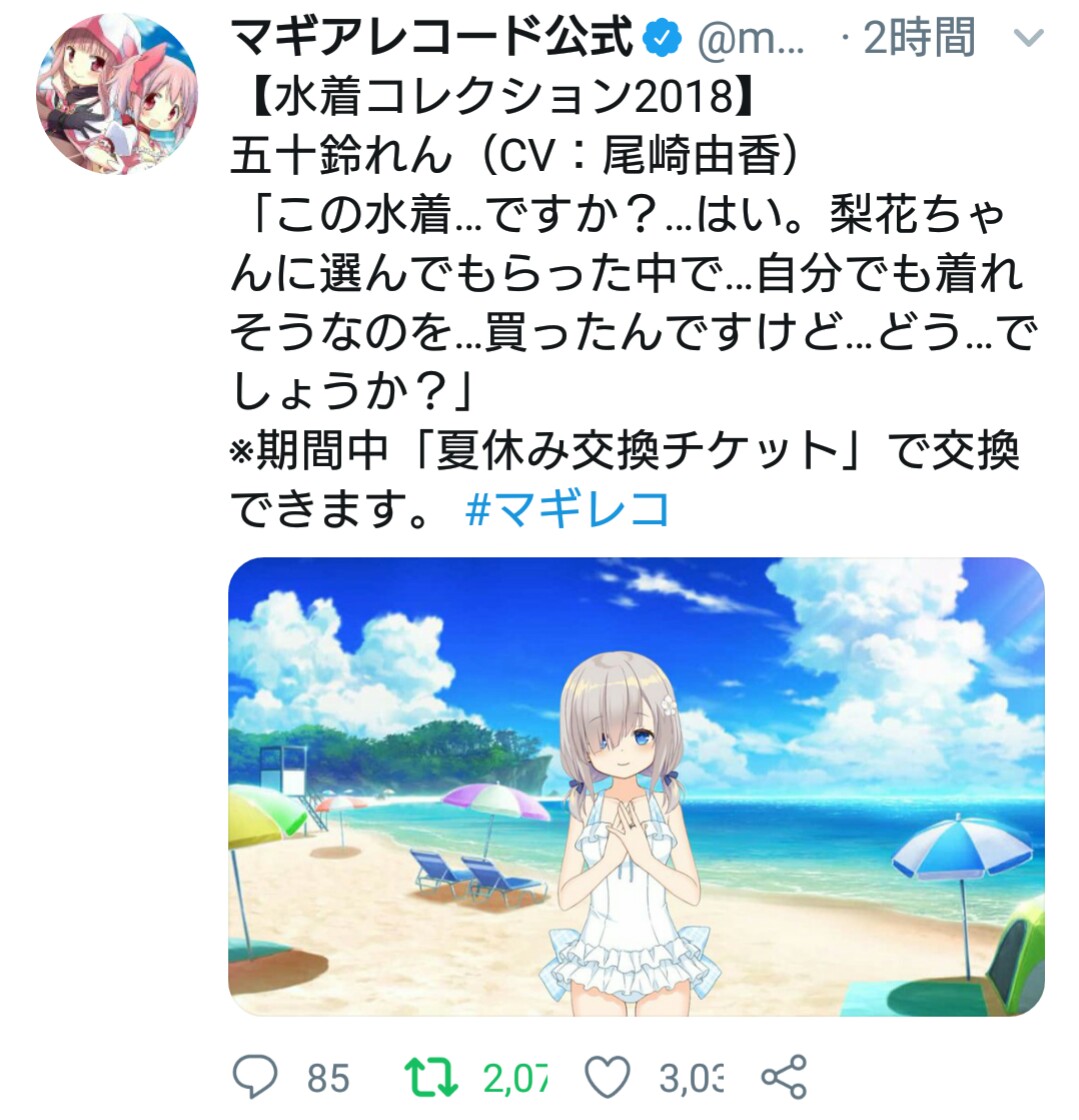Click the blue verified badge

click(663, 39)
